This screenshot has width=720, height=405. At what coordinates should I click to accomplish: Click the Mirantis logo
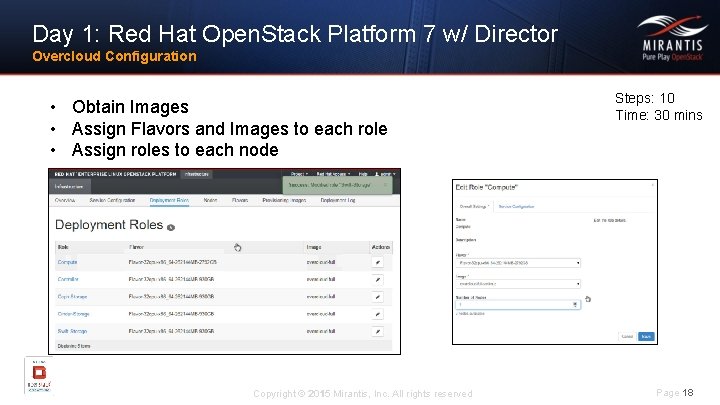point(672,39)
